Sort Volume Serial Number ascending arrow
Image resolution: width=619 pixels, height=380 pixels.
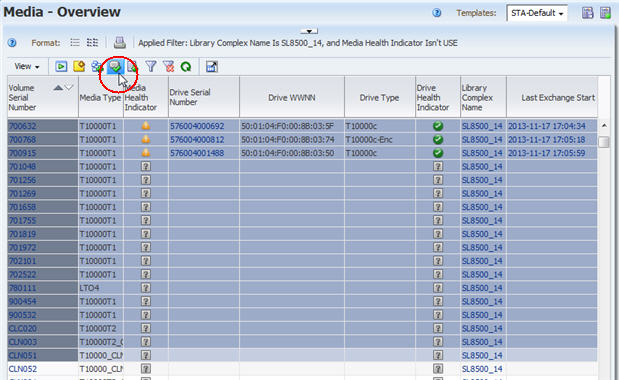pos(58,88)
